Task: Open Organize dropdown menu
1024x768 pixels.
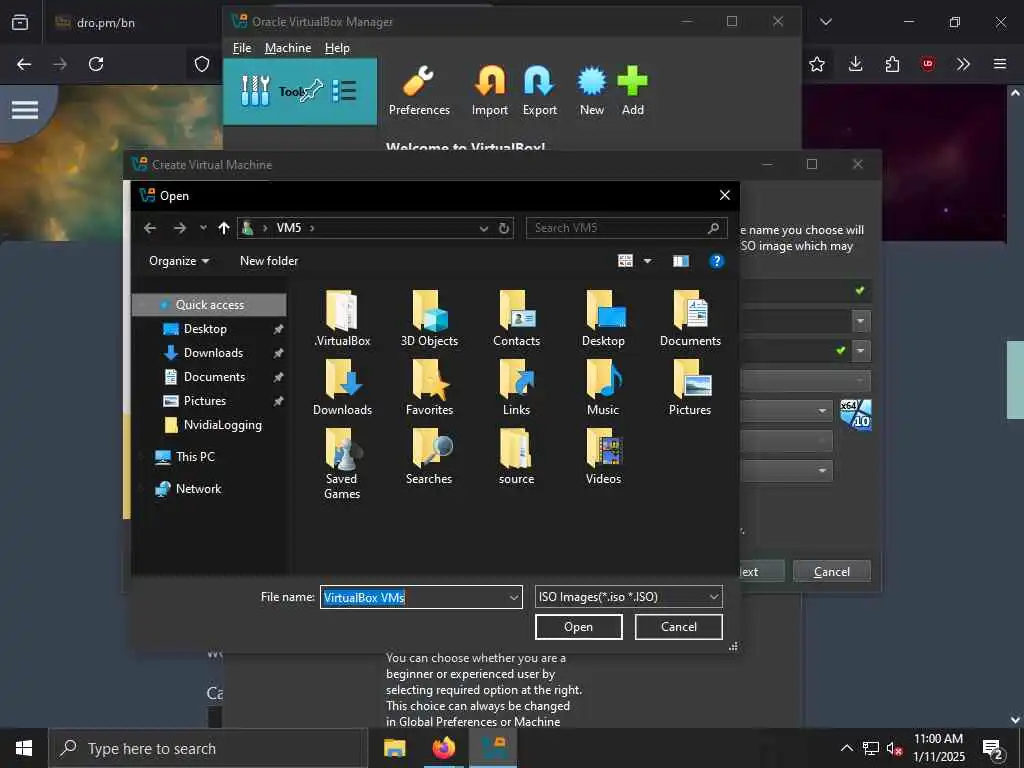Action: click(x=179, y=261)
